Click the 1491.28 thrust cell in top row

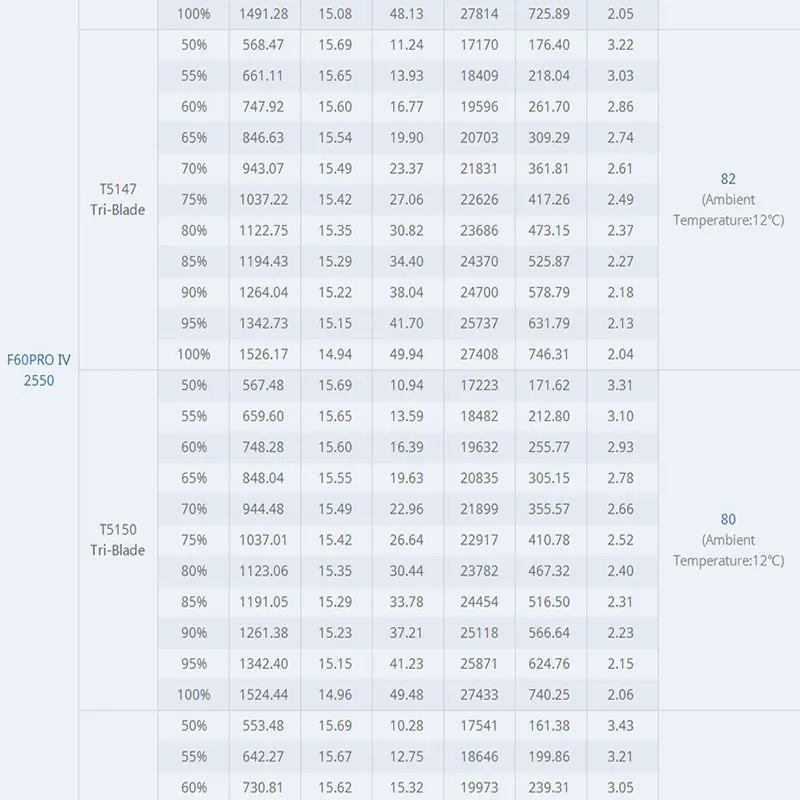264,14
